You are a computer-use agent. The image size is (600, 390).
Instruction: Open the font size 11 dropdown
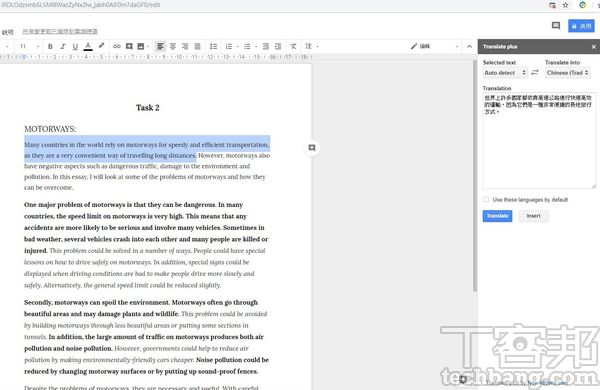tap(29, 46)
